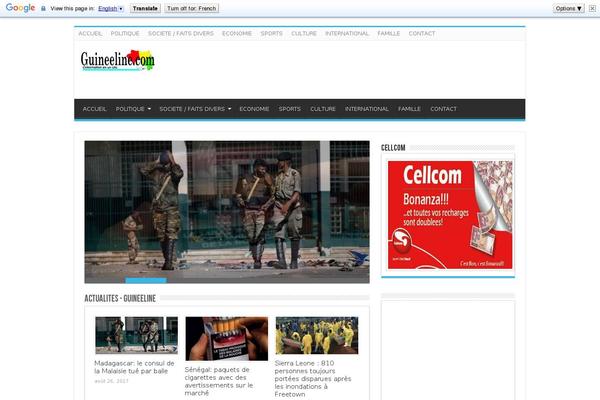Open the Options dropdown
The image size is (600, 400).
tap(569, 8)
